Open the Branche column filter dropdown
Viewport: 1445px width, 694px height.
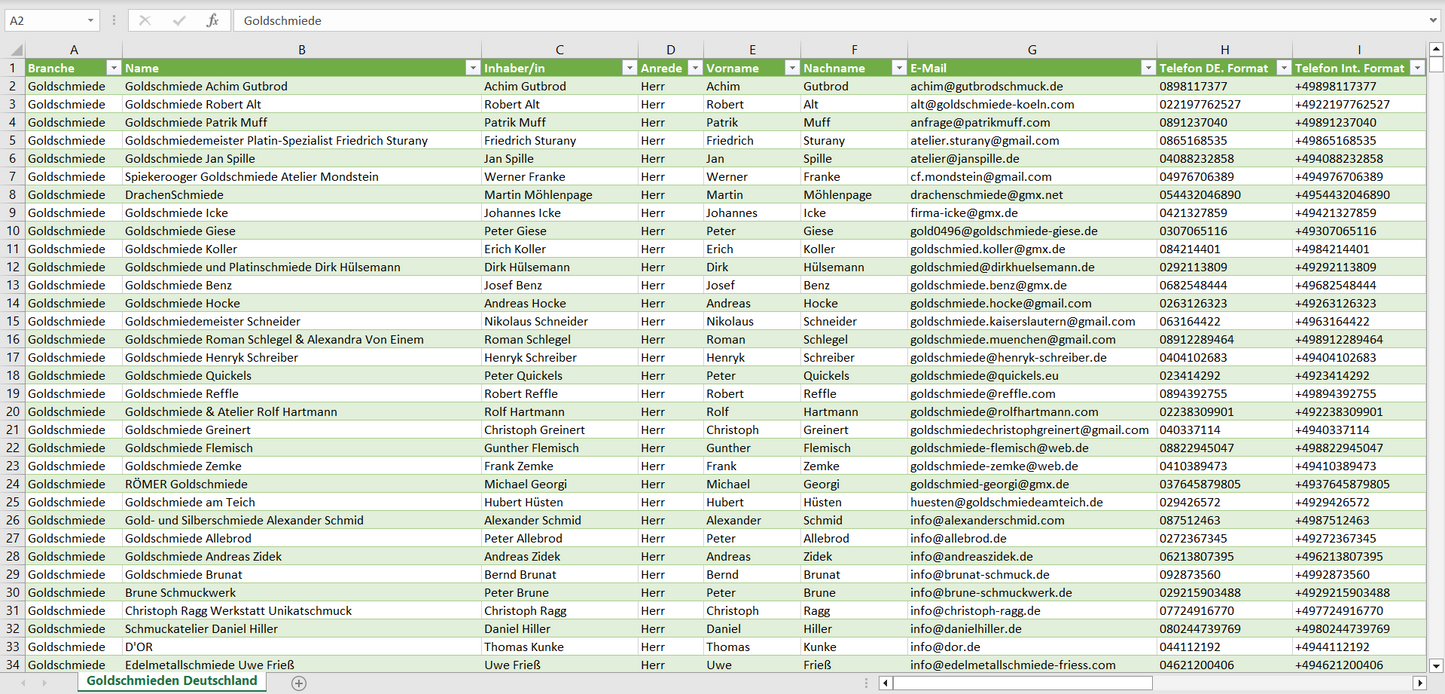click(113, 68)
